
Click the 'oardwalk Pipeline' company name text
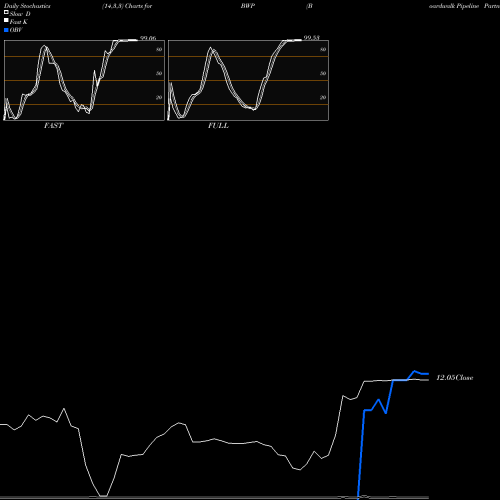click(454, 6)
